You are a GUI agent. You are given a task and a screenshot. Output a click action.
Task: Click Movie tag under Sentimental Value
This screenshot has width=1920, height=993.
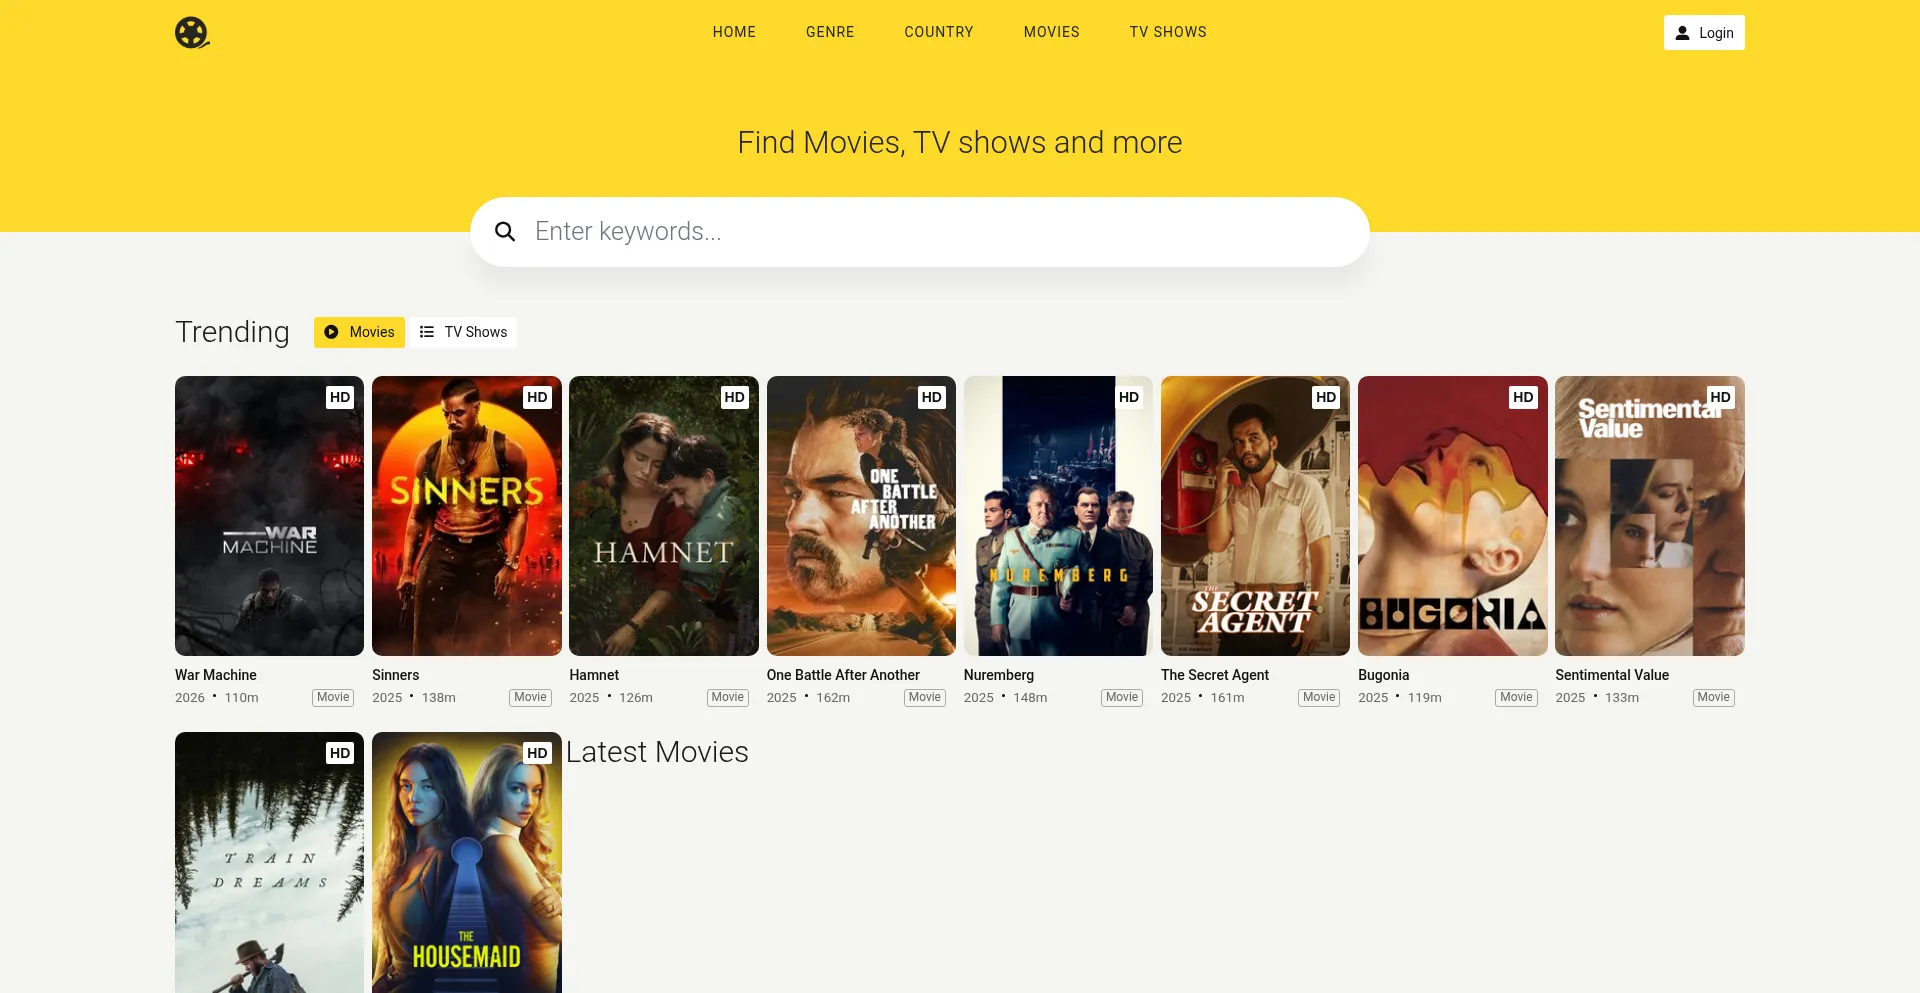point(1713,698)
